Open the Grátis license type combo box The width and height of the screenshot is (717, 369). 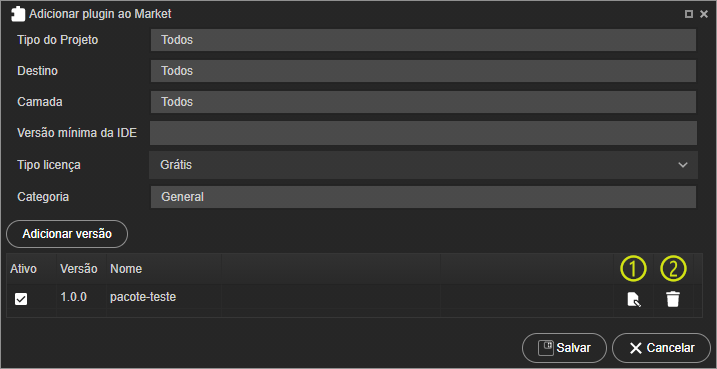[423, 165]
